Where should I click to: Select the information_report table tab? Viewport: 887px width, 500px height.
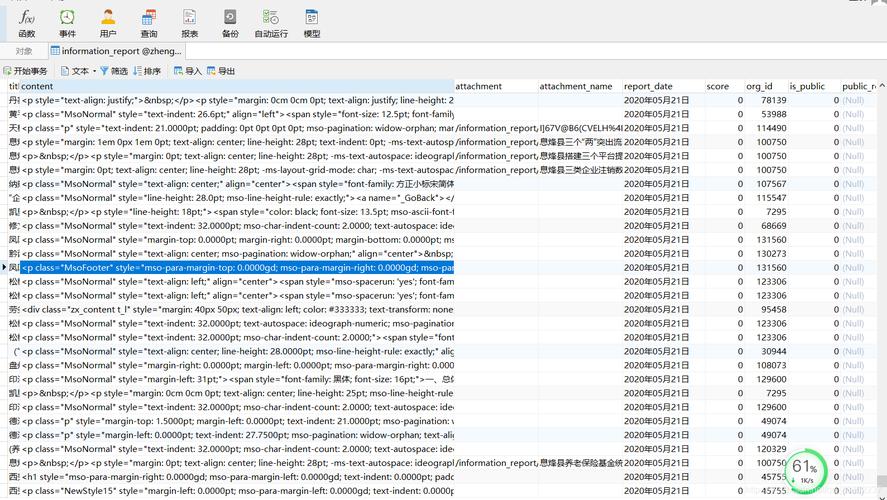(x=117, y=51)
